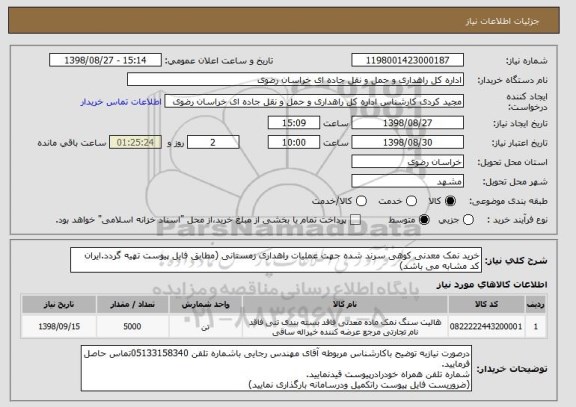Click the تاریخ اعتبار نیاز label
576x407 pixels.
pos(519,143)
